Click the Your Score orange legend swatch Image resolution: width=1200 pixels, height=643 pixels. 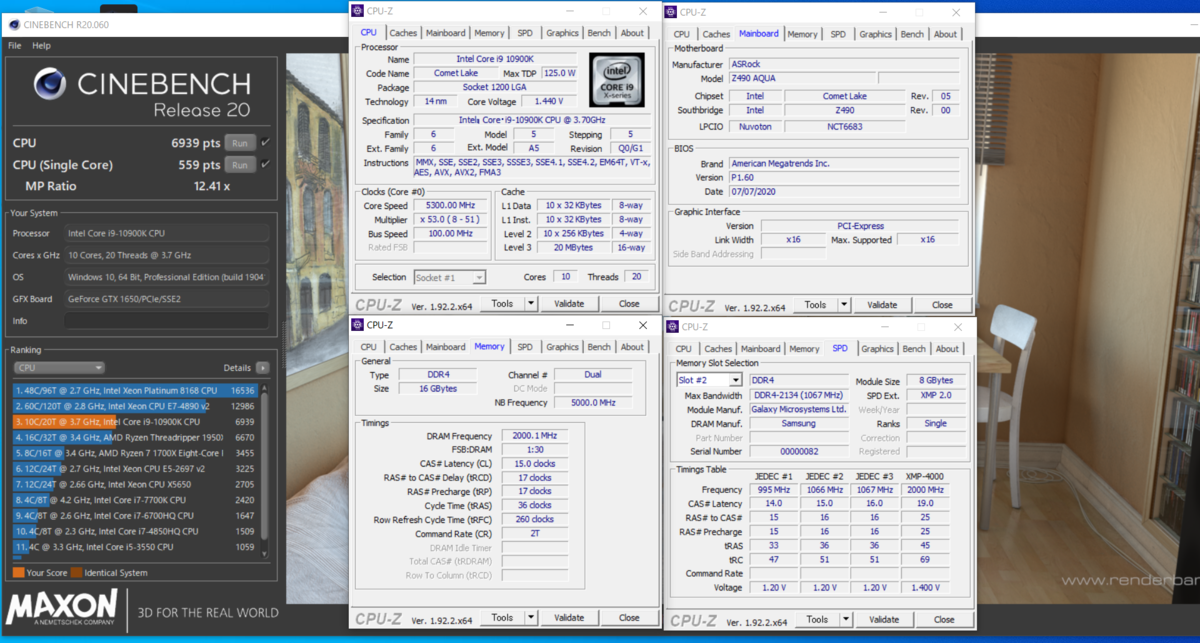tap(18, 573)
